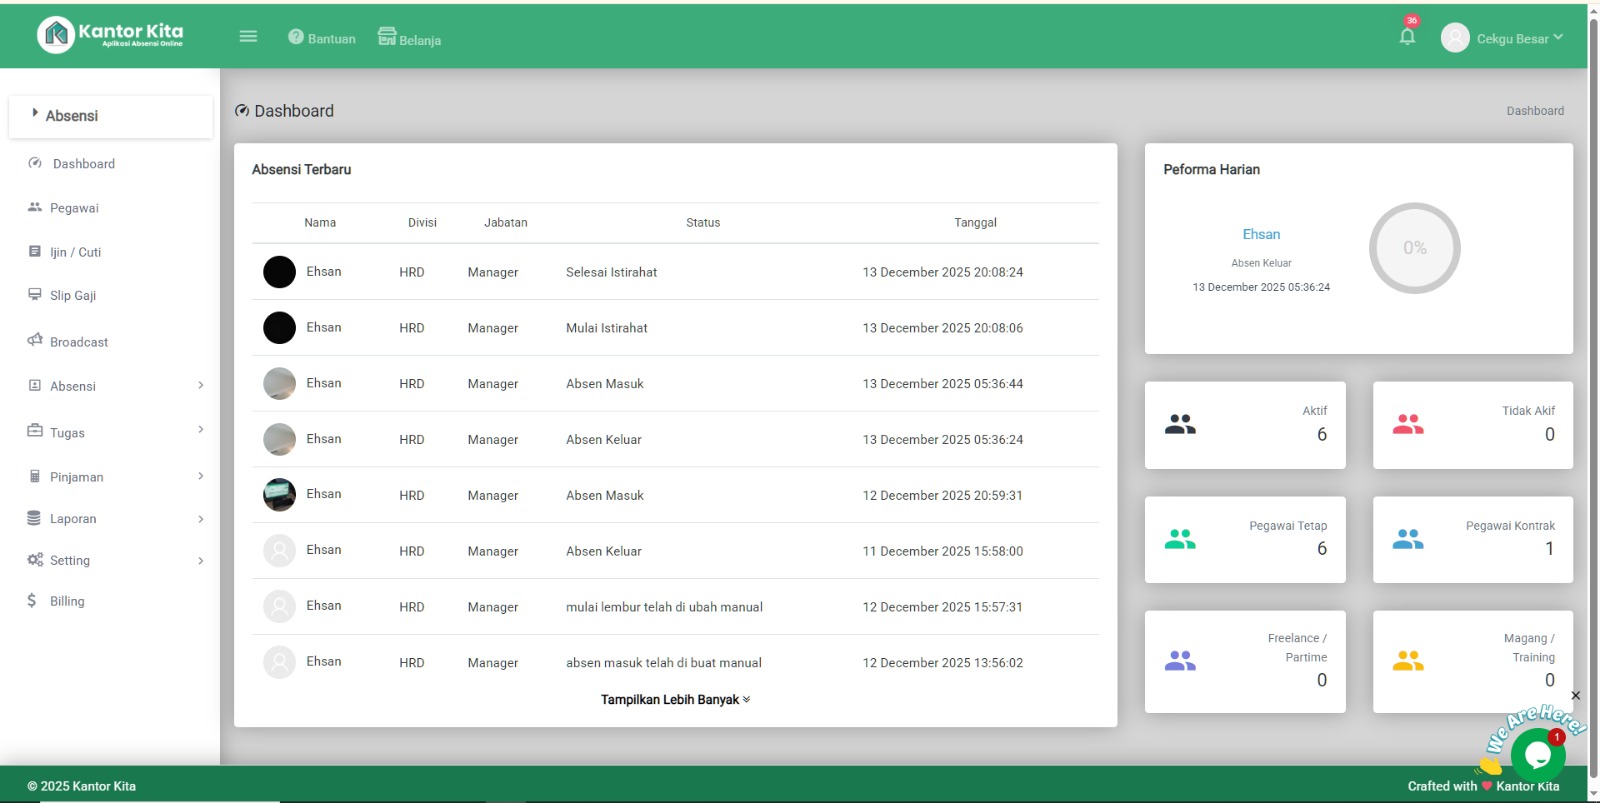Image resolution: width=1600 pixels, height=803 pixels.
Task: Click the page vertical scrollbar
Action: click(1593, 400)
